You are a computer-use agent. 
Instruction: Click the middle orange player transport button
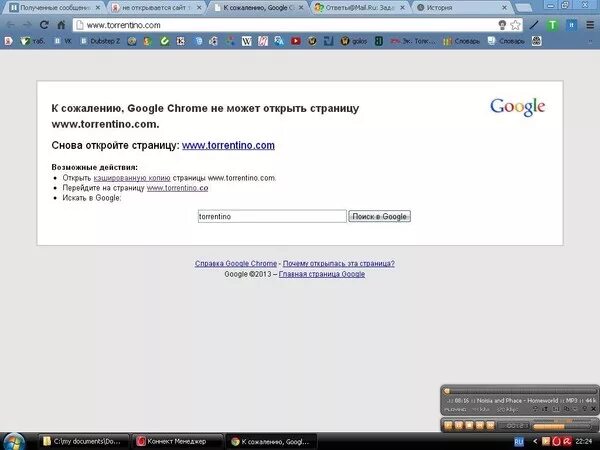[469, 426]
